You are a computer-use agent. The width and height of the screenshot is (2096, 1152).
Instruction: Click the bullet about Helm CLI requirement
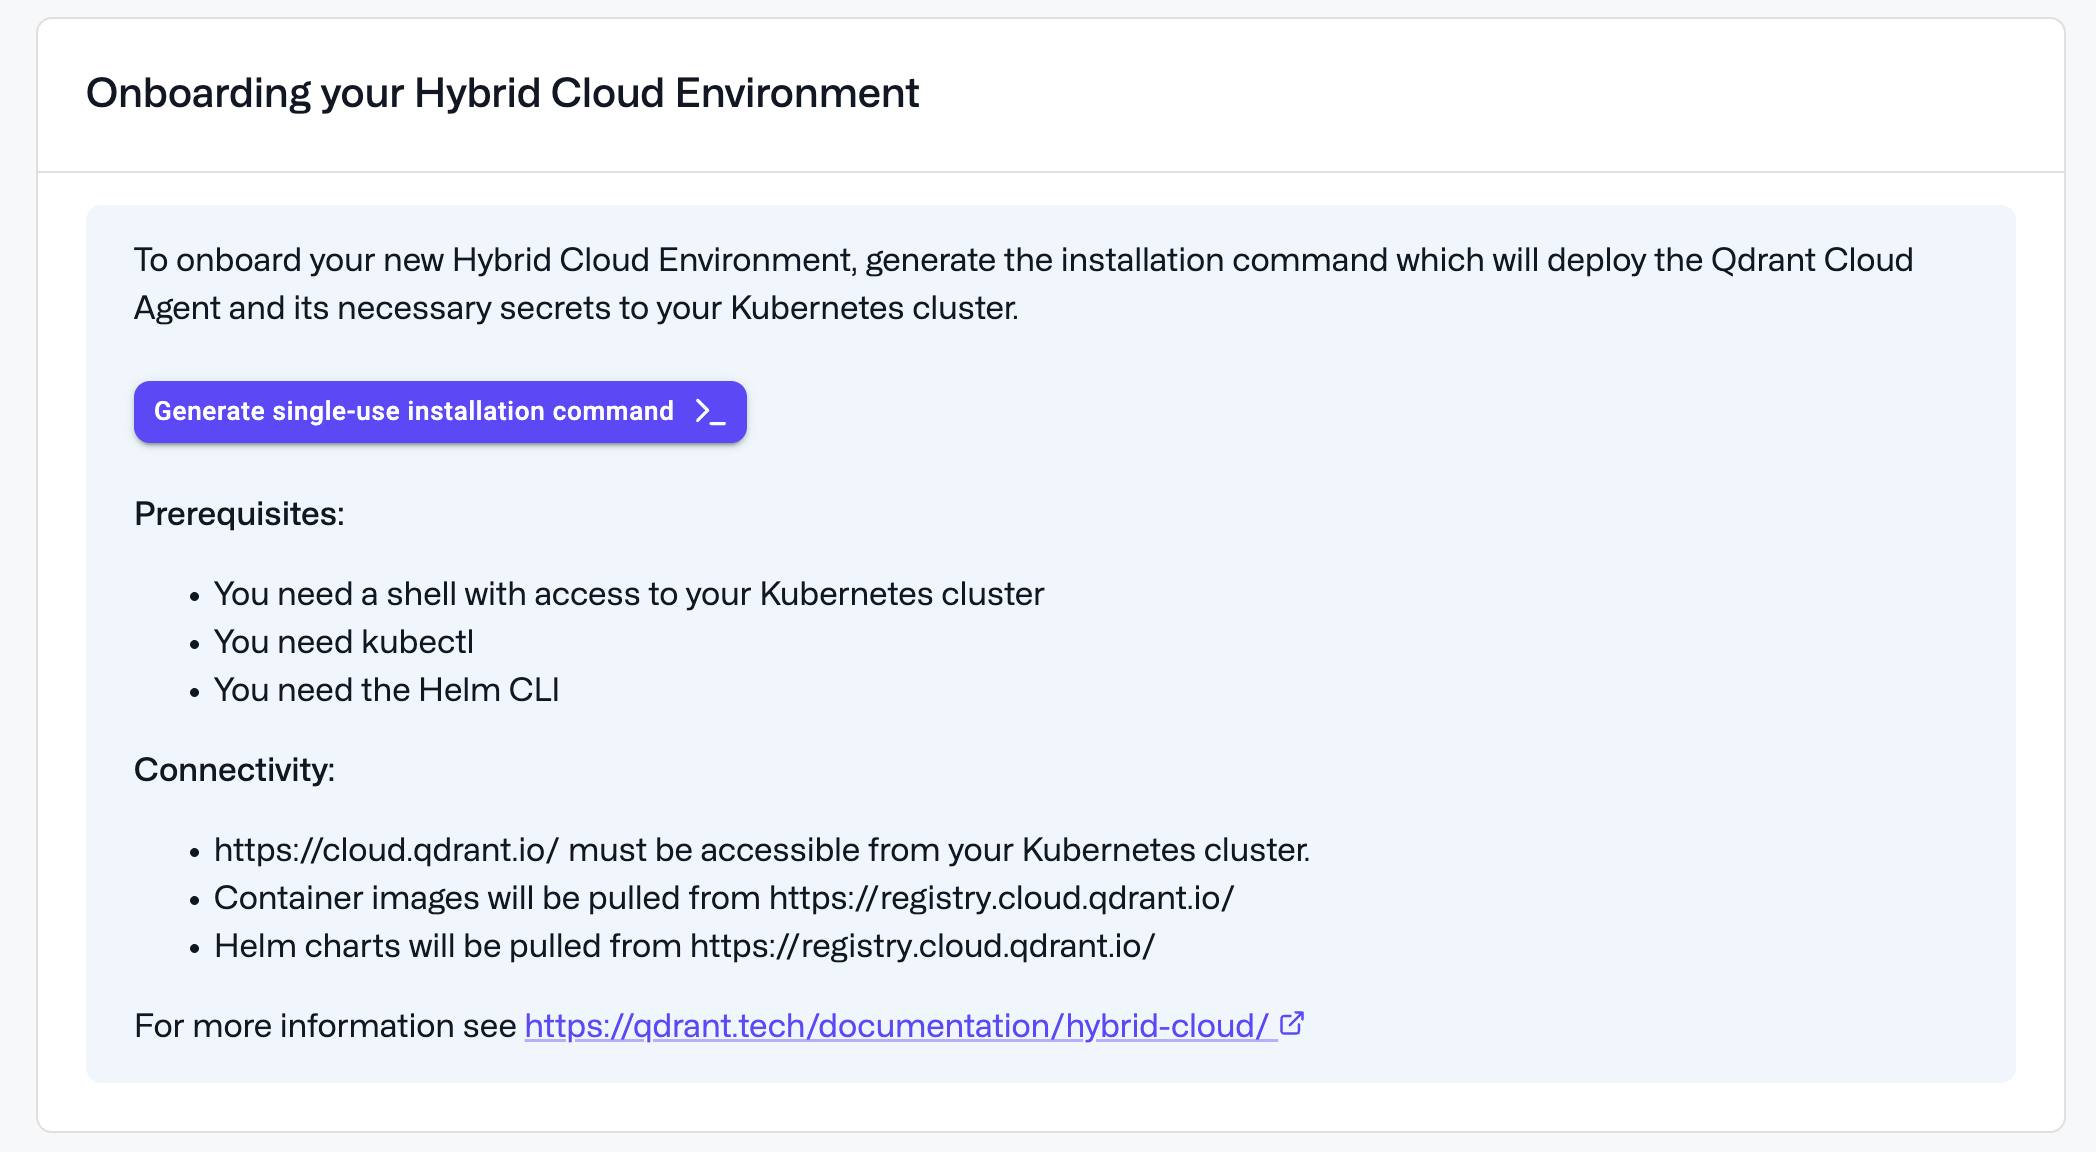(x=386, y=689)
